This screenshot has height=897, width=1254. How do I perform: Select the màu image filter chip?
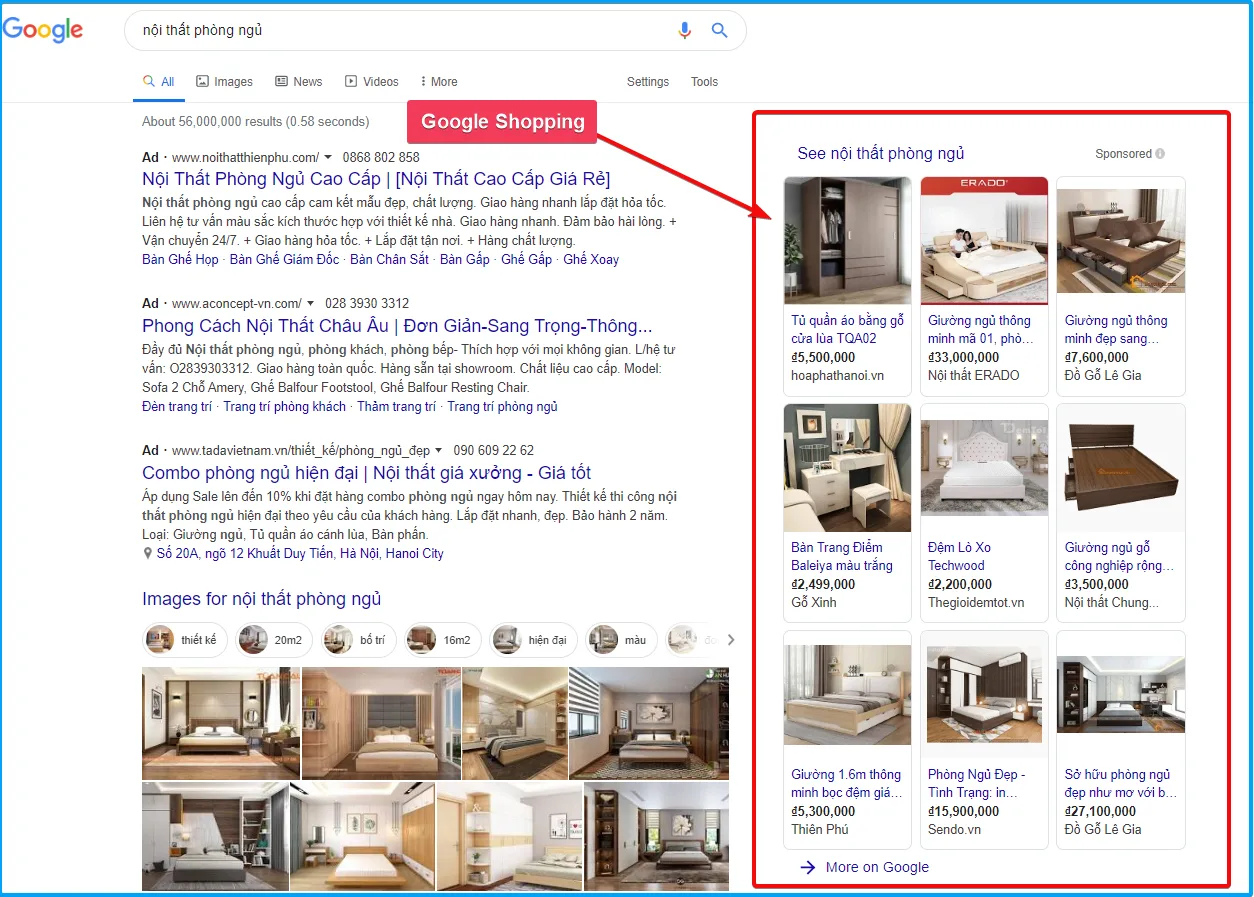(621, 640)
